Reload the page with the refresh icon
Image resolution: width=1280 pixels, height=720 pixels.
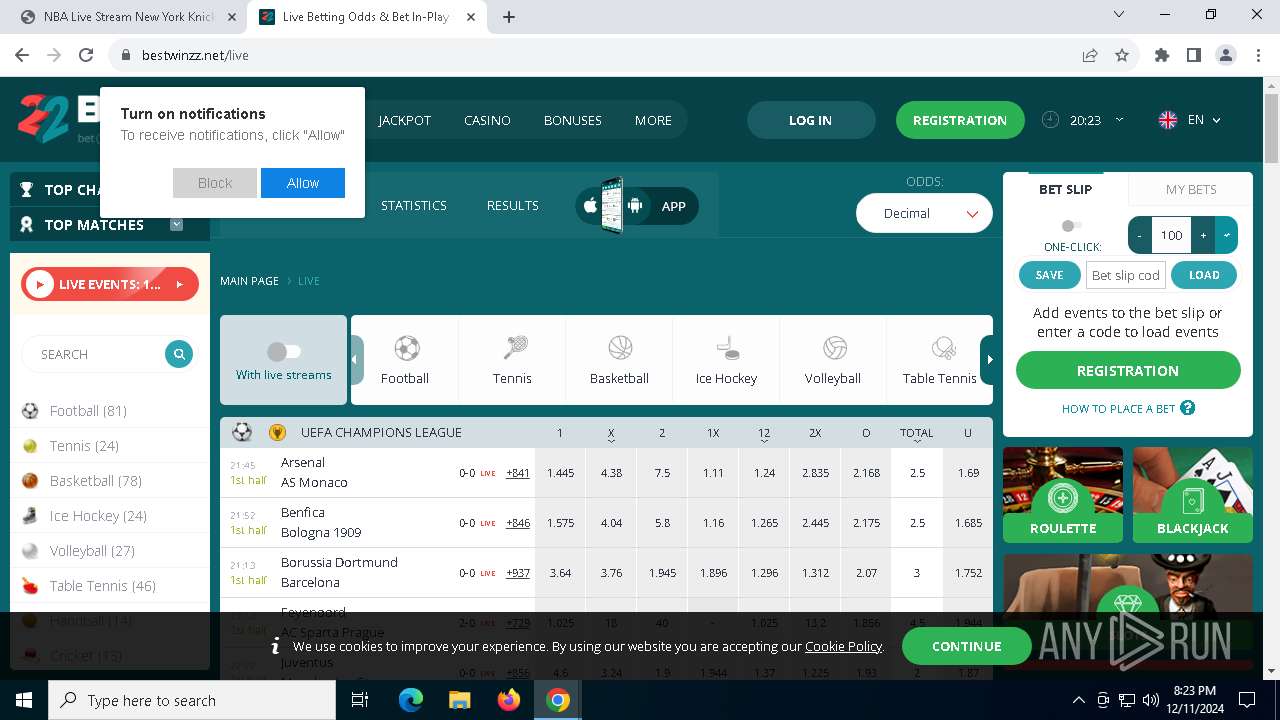tap(86, 55)
